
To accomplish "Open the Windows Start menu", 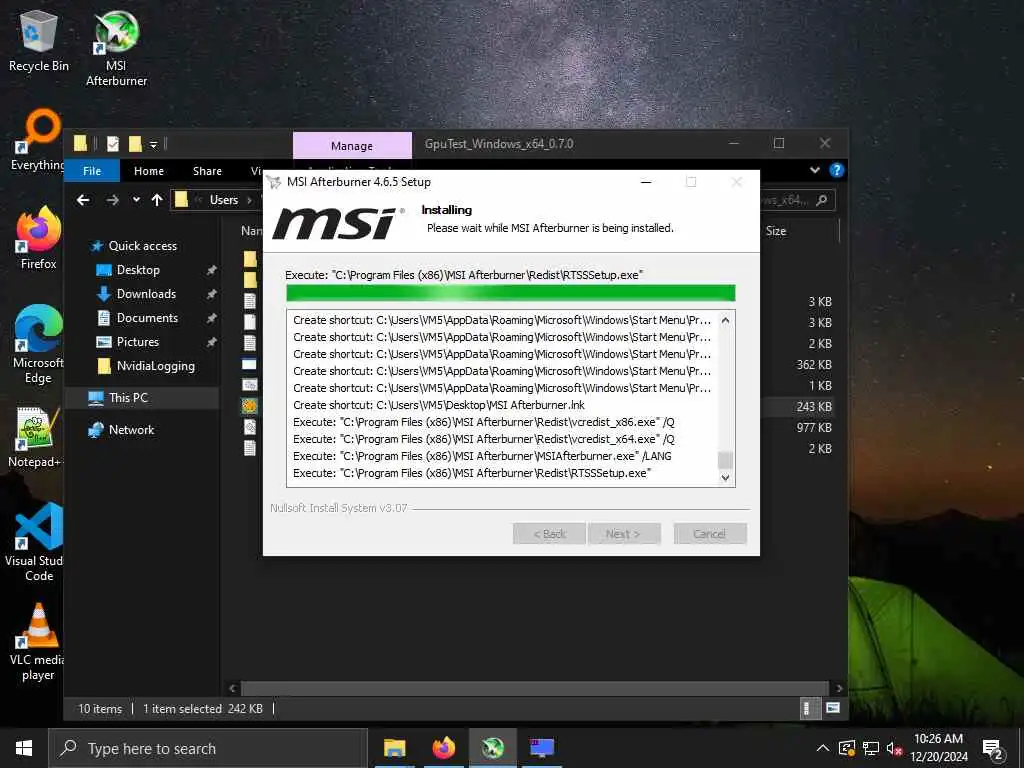I will click(x=24, y=748).
